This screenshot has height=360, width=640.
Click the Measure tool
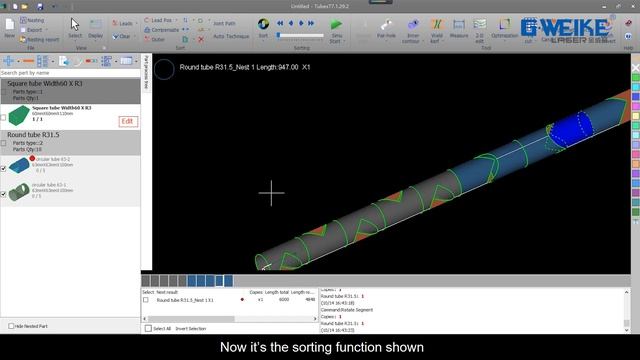click(459, 29)
